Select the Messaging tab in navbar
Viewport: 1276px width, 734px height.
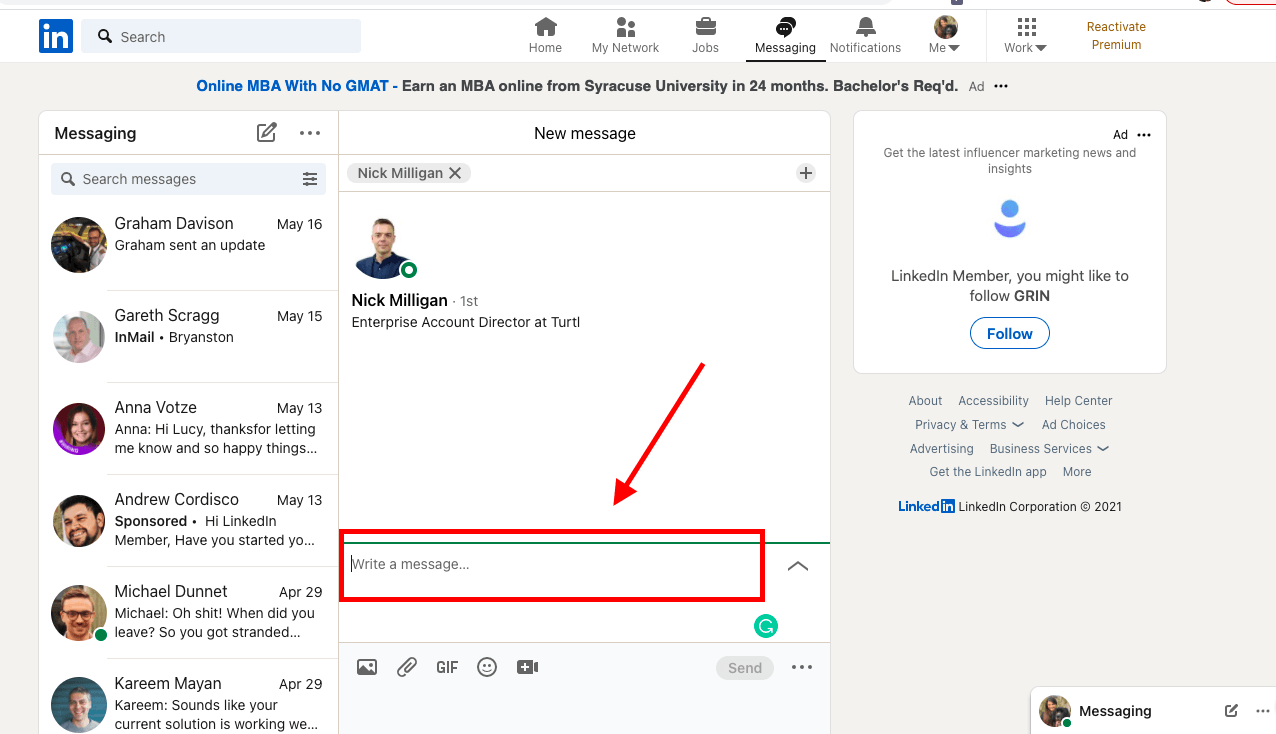coord(785,36)
